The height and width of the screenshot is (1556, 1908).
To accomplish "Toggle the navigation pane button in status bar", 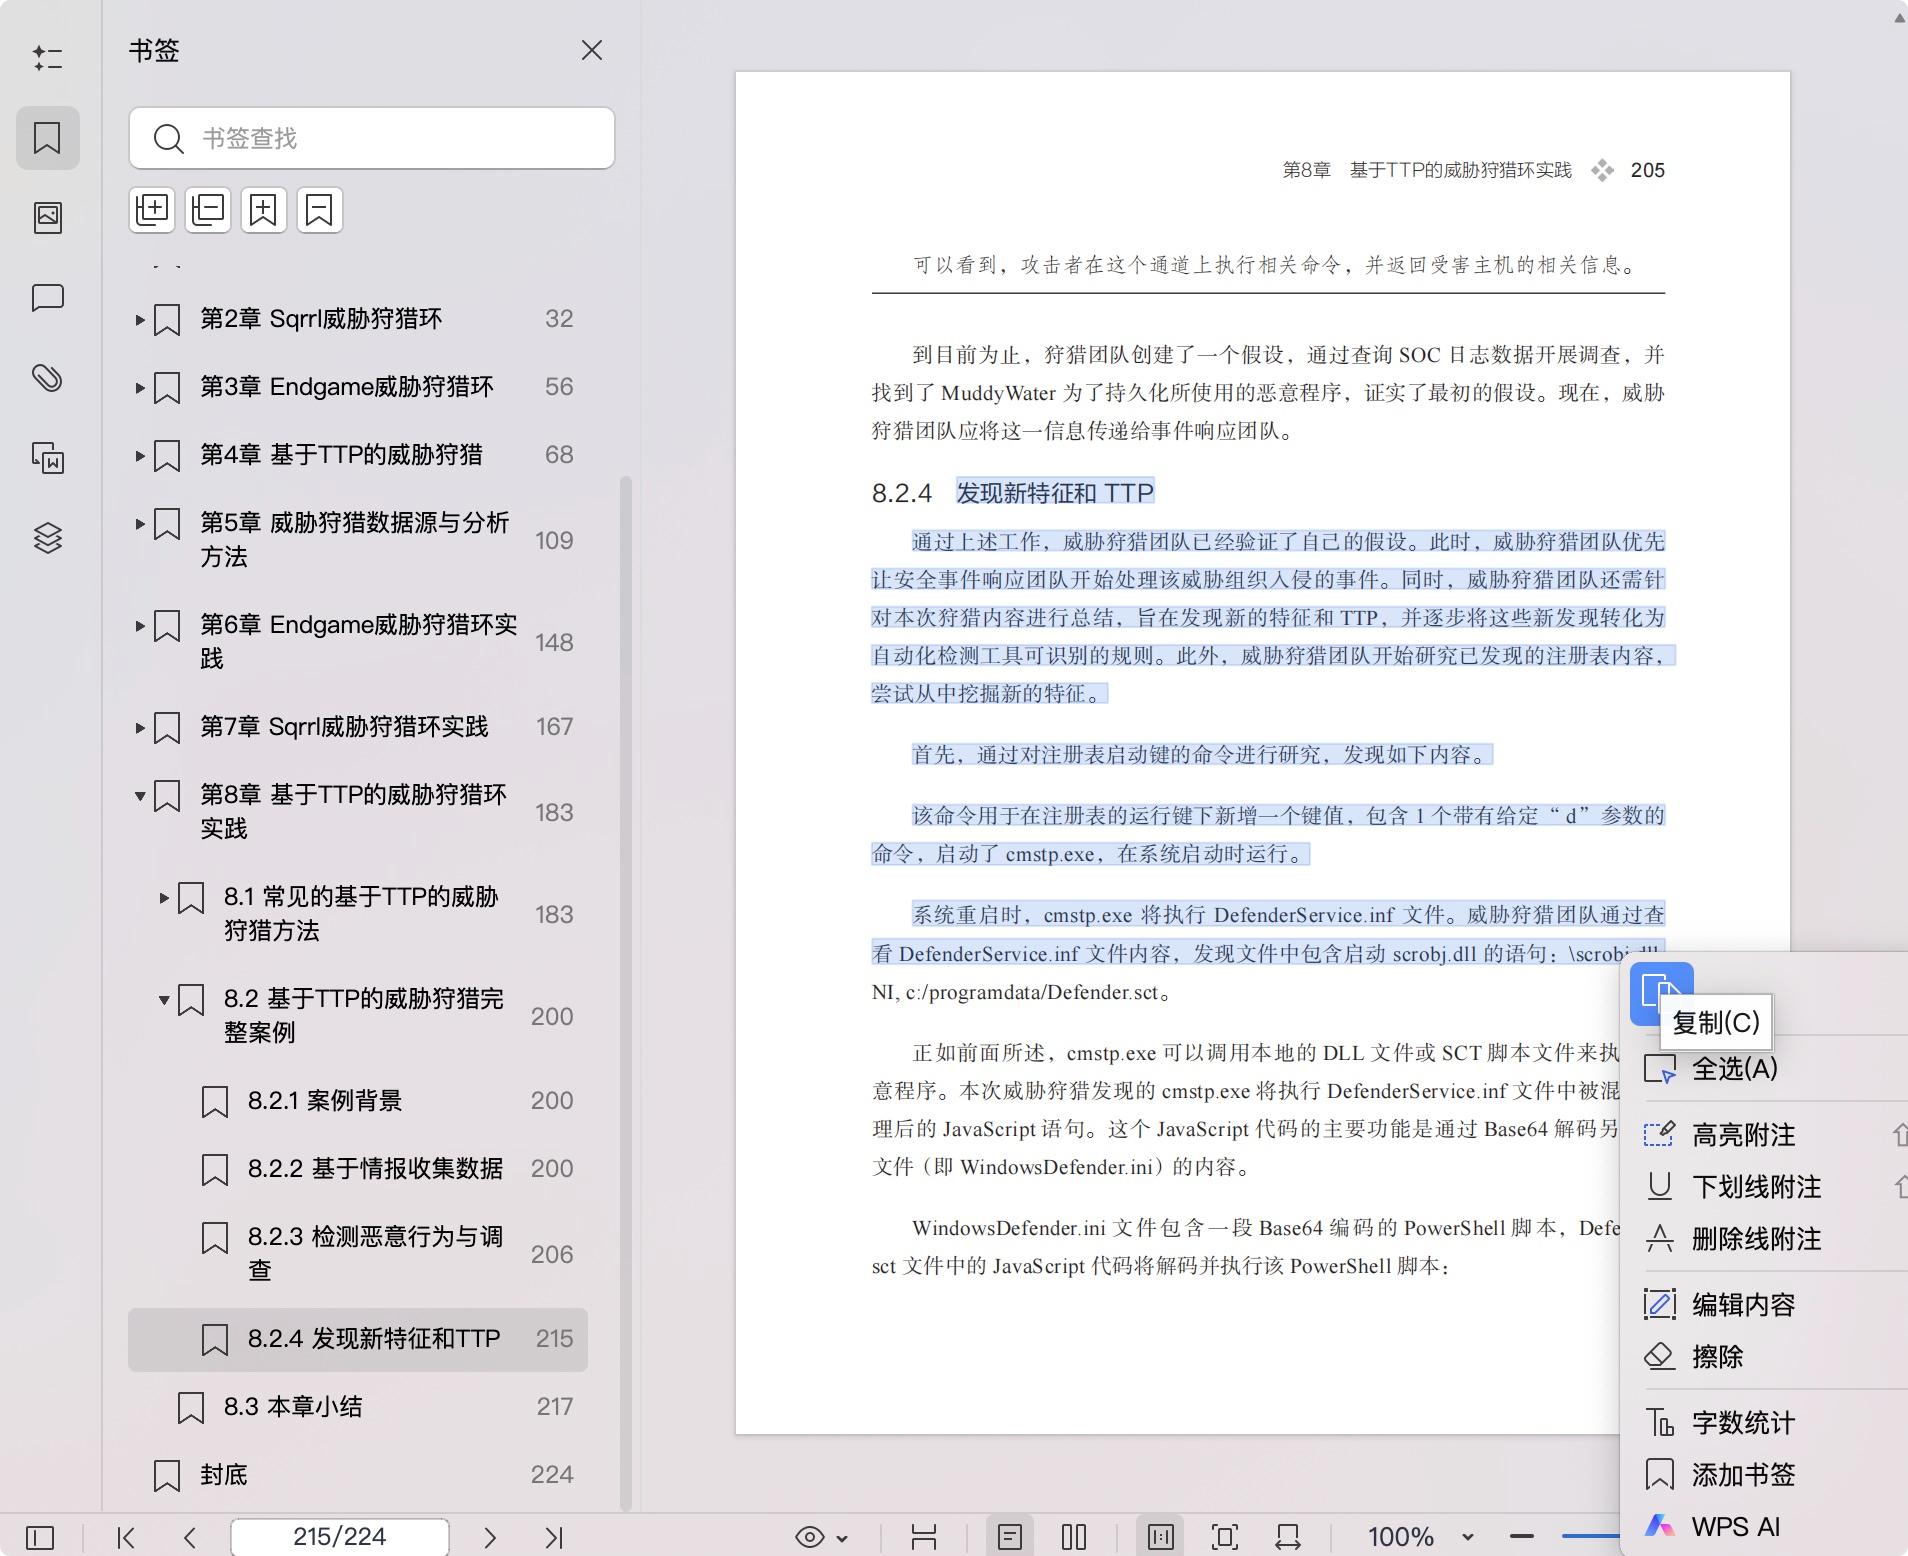I will [x=40, y=1537].
